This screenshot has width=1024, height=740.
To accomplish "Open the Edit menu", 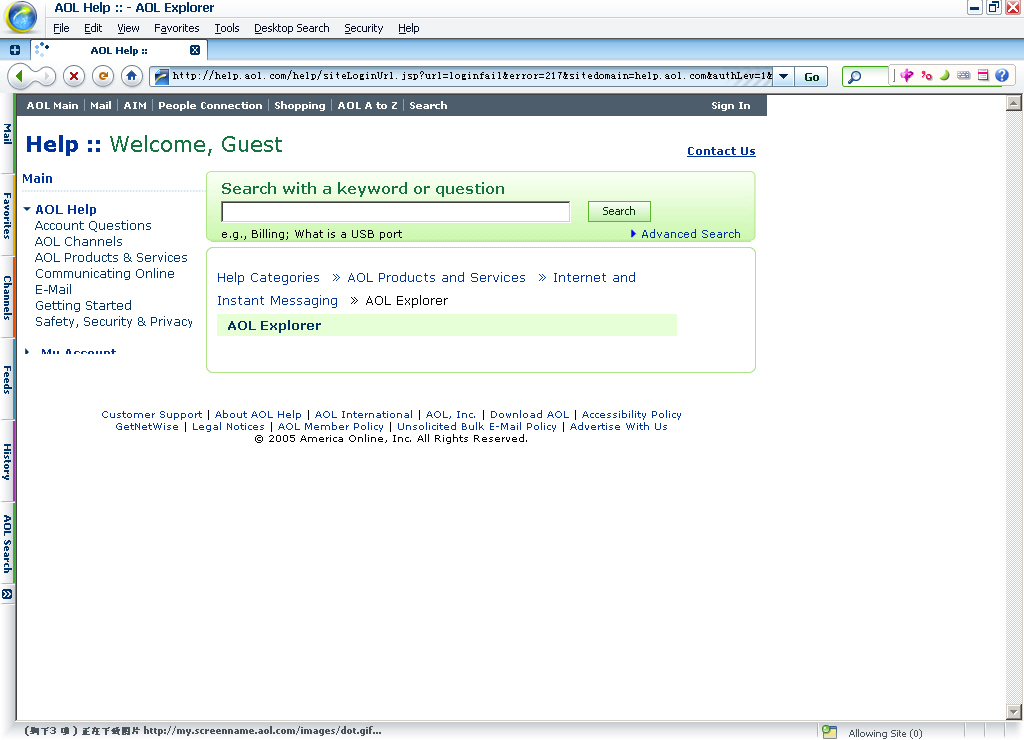I will [93, 28].
